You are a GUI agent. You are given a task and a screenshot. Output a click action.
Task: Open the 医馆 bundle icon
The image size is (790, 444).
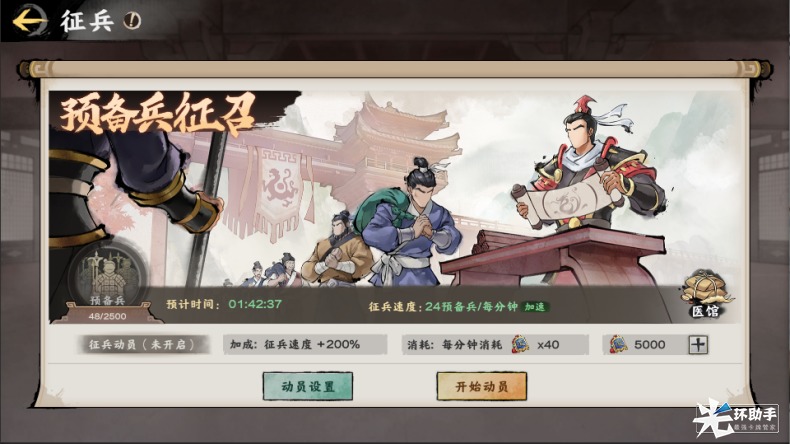pos(705,296)
